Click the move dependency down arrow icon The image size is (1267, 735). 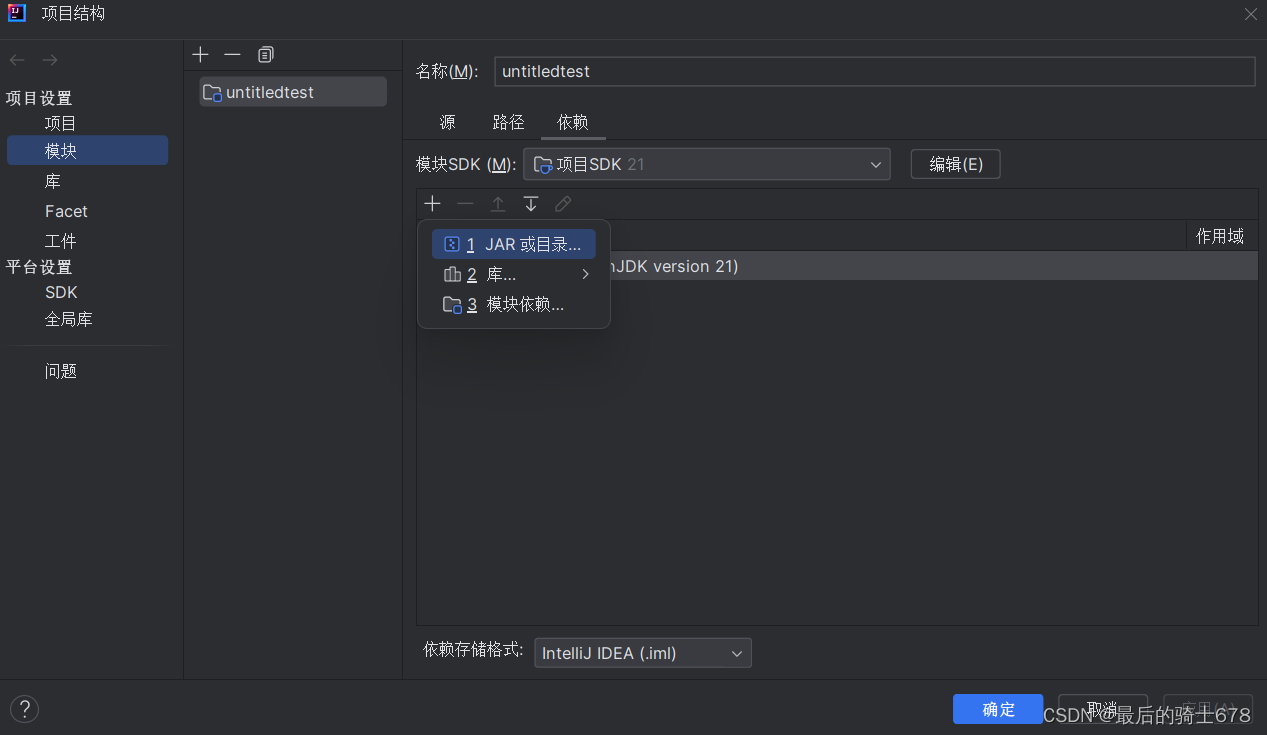[x=530, y=203]
